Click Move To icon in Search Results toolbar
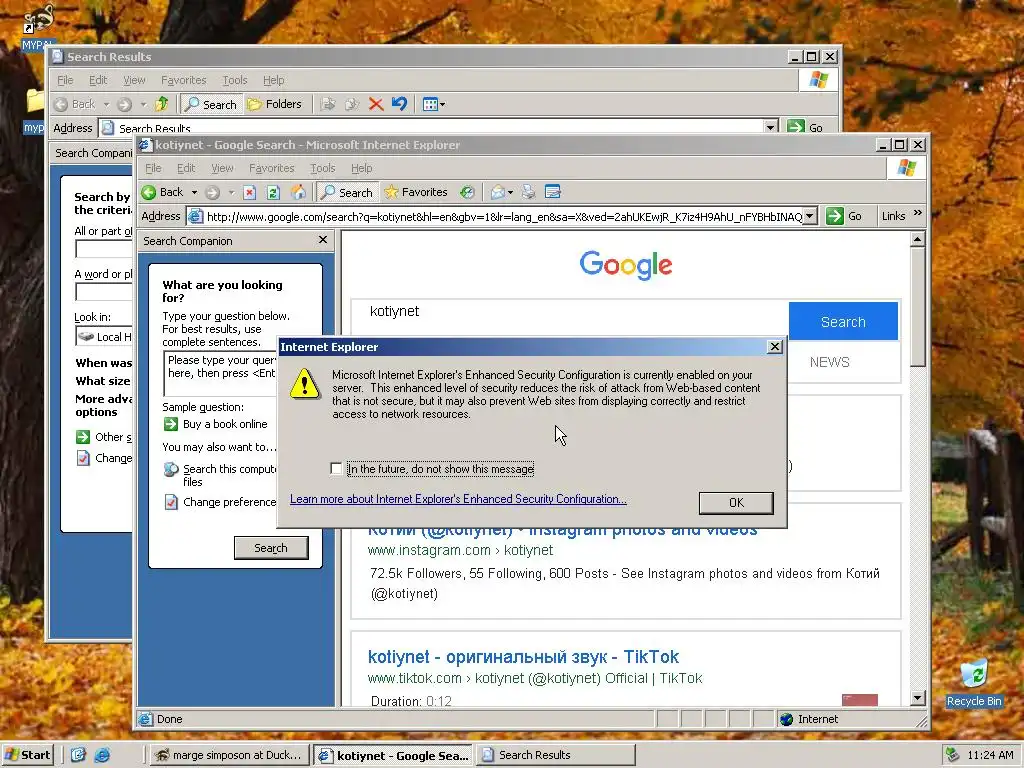The height and width of the screenshot is (768, 1024). pyautogui.click(x=328, y=104)
